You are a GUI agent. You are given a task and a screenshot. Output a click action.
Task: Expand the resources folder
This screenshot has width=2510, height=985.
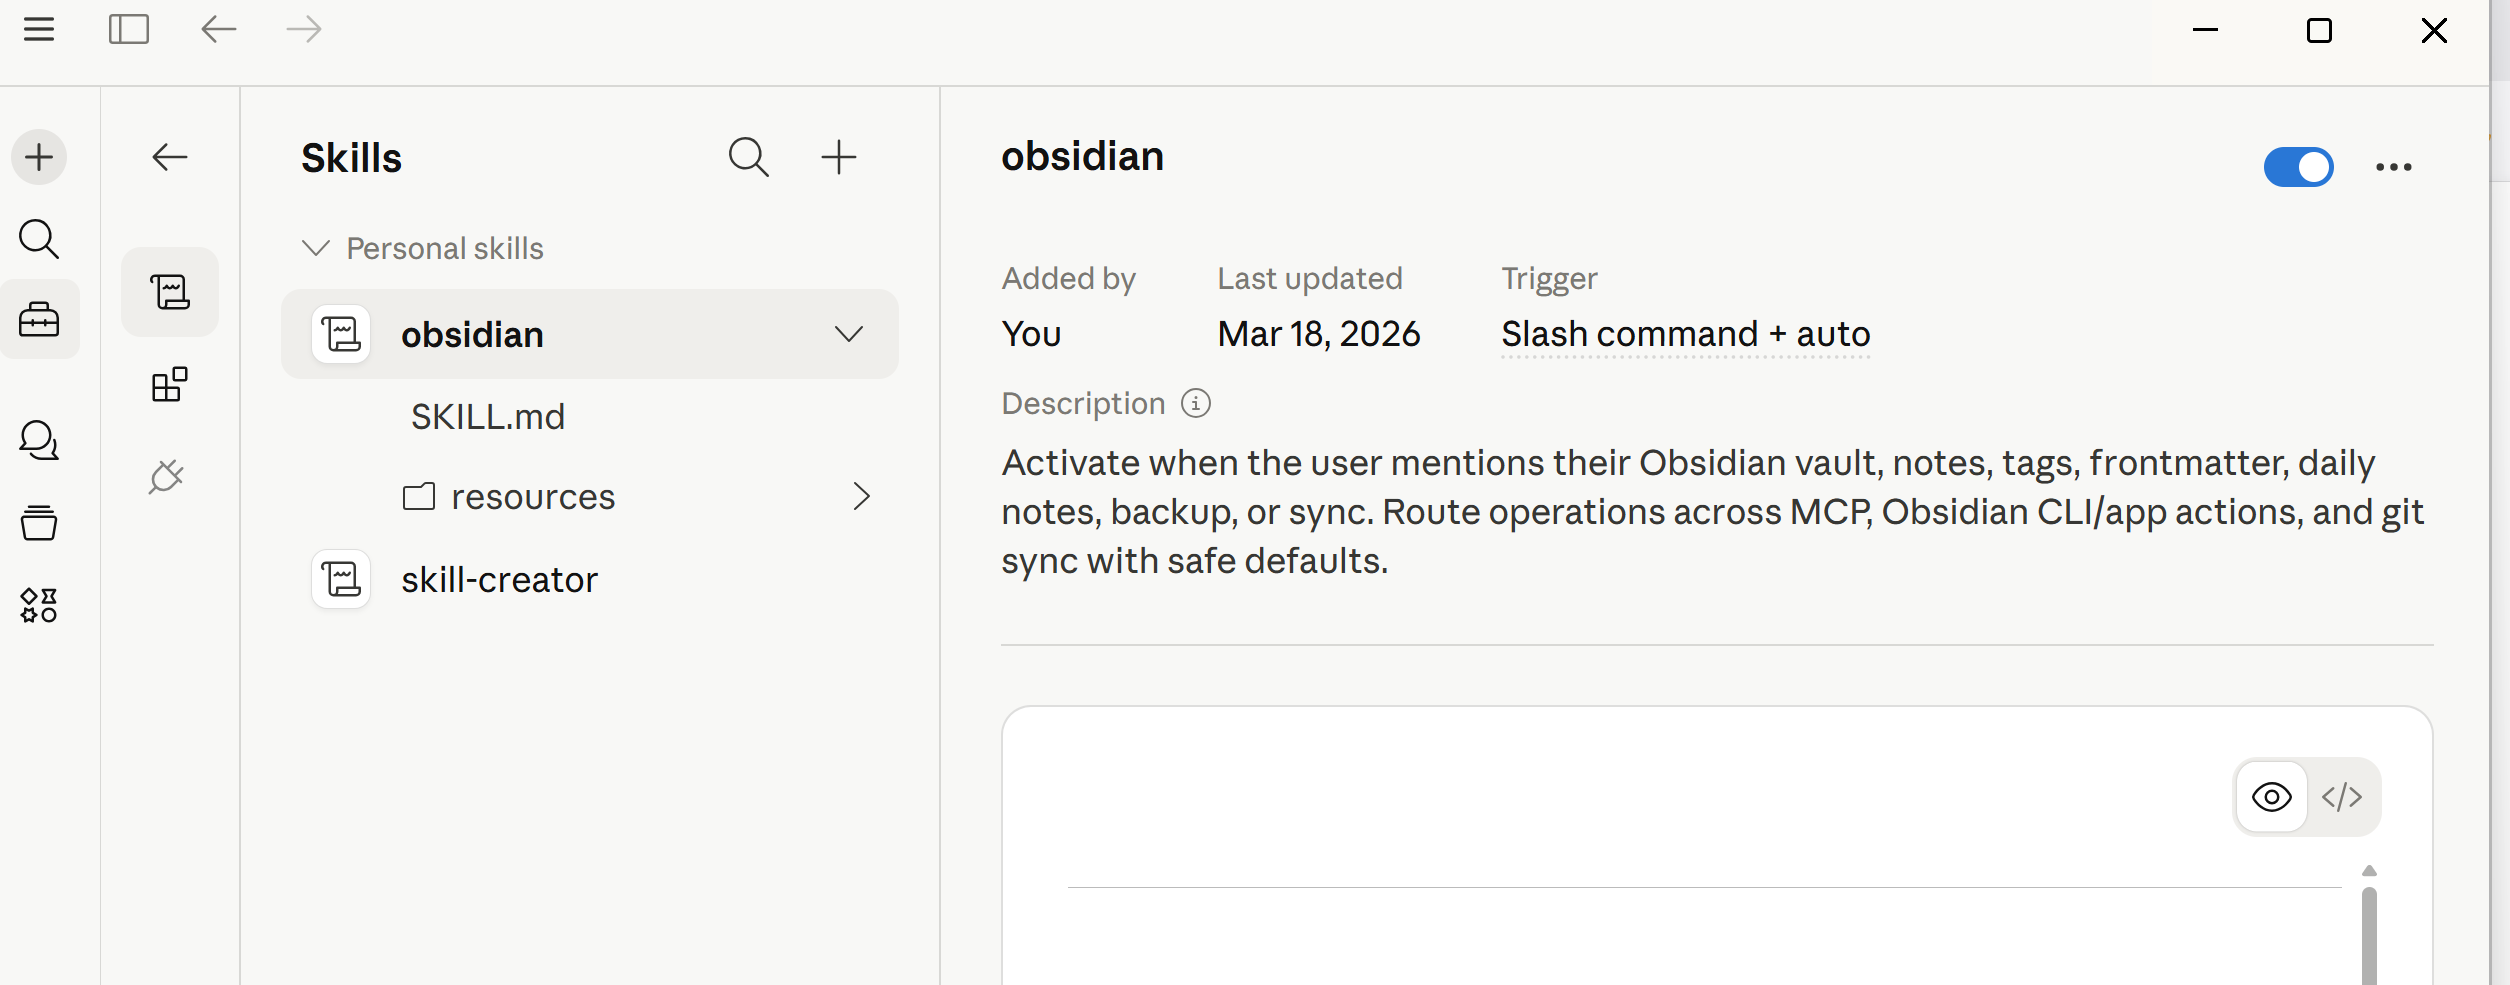pyautogui.click(x=861, y=496)
